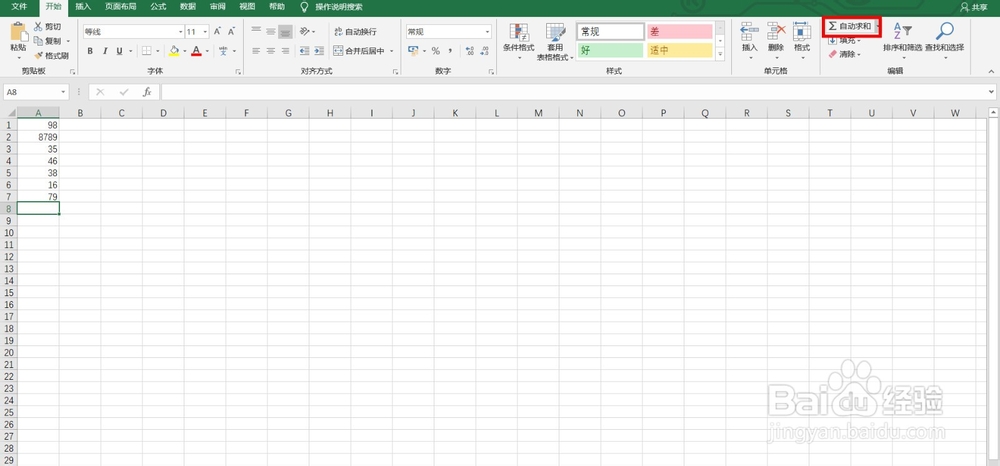This screenshot has width=1000, height=466.
Task: Increase decimal places
Action: click(470, 51)
